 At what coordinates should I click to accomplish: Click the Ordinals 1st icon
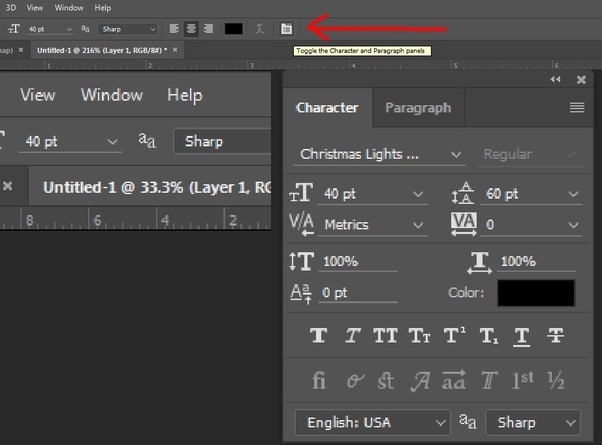523,380
